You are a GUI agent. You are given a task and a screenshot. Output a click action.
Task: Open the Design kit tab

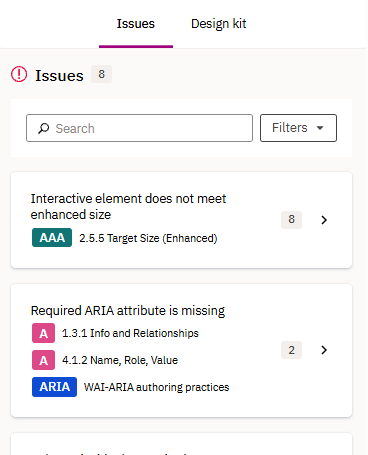click(219, 24)
